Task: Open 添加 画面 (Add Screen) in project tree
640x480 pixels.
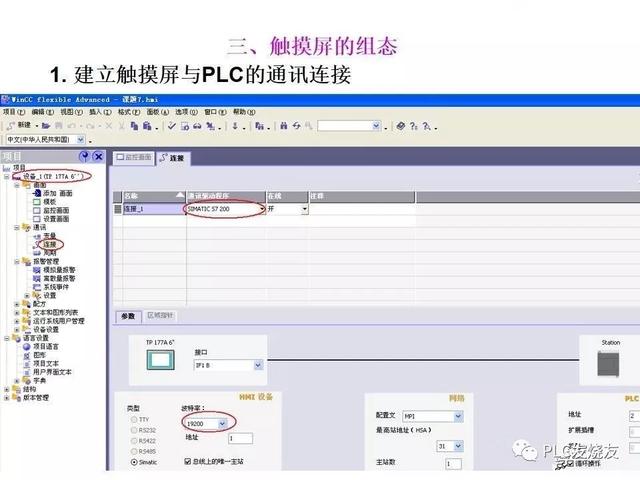Action: [x=50, y=193]
